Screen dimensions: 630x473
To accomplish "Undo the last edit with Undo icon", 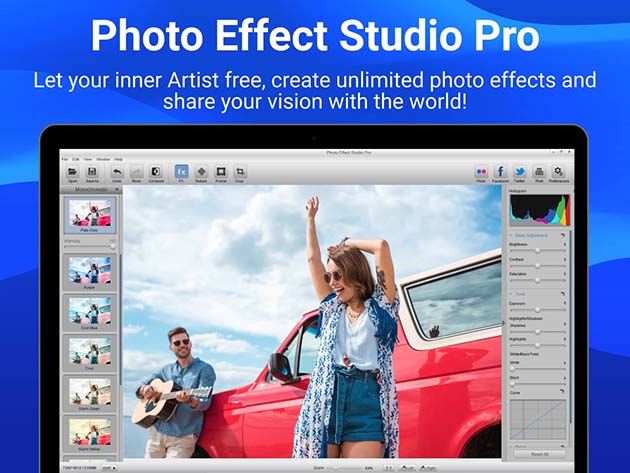I will click(117, 172).
